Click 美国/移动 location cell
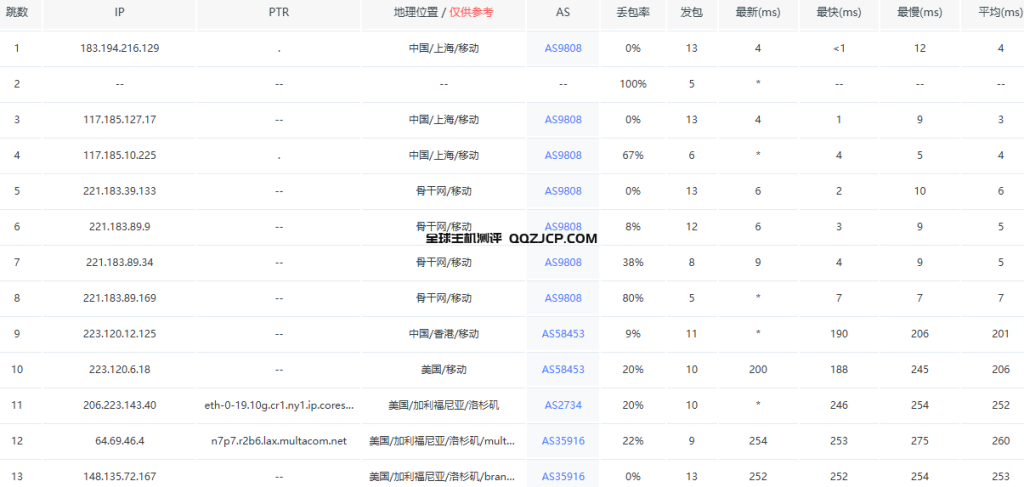The width and height of the screenshot is (1024, 487). coord(443,369)
